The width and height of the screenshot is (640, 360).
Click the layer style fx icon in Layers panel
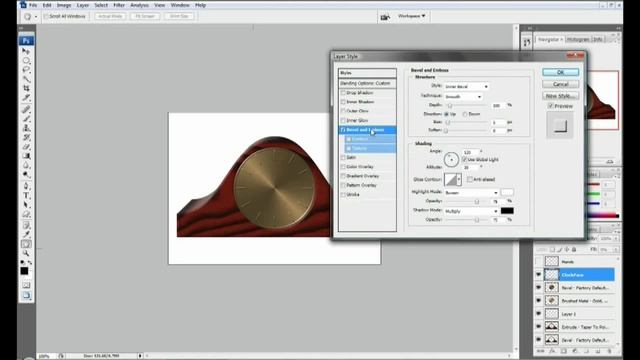(x=552, y=351)
